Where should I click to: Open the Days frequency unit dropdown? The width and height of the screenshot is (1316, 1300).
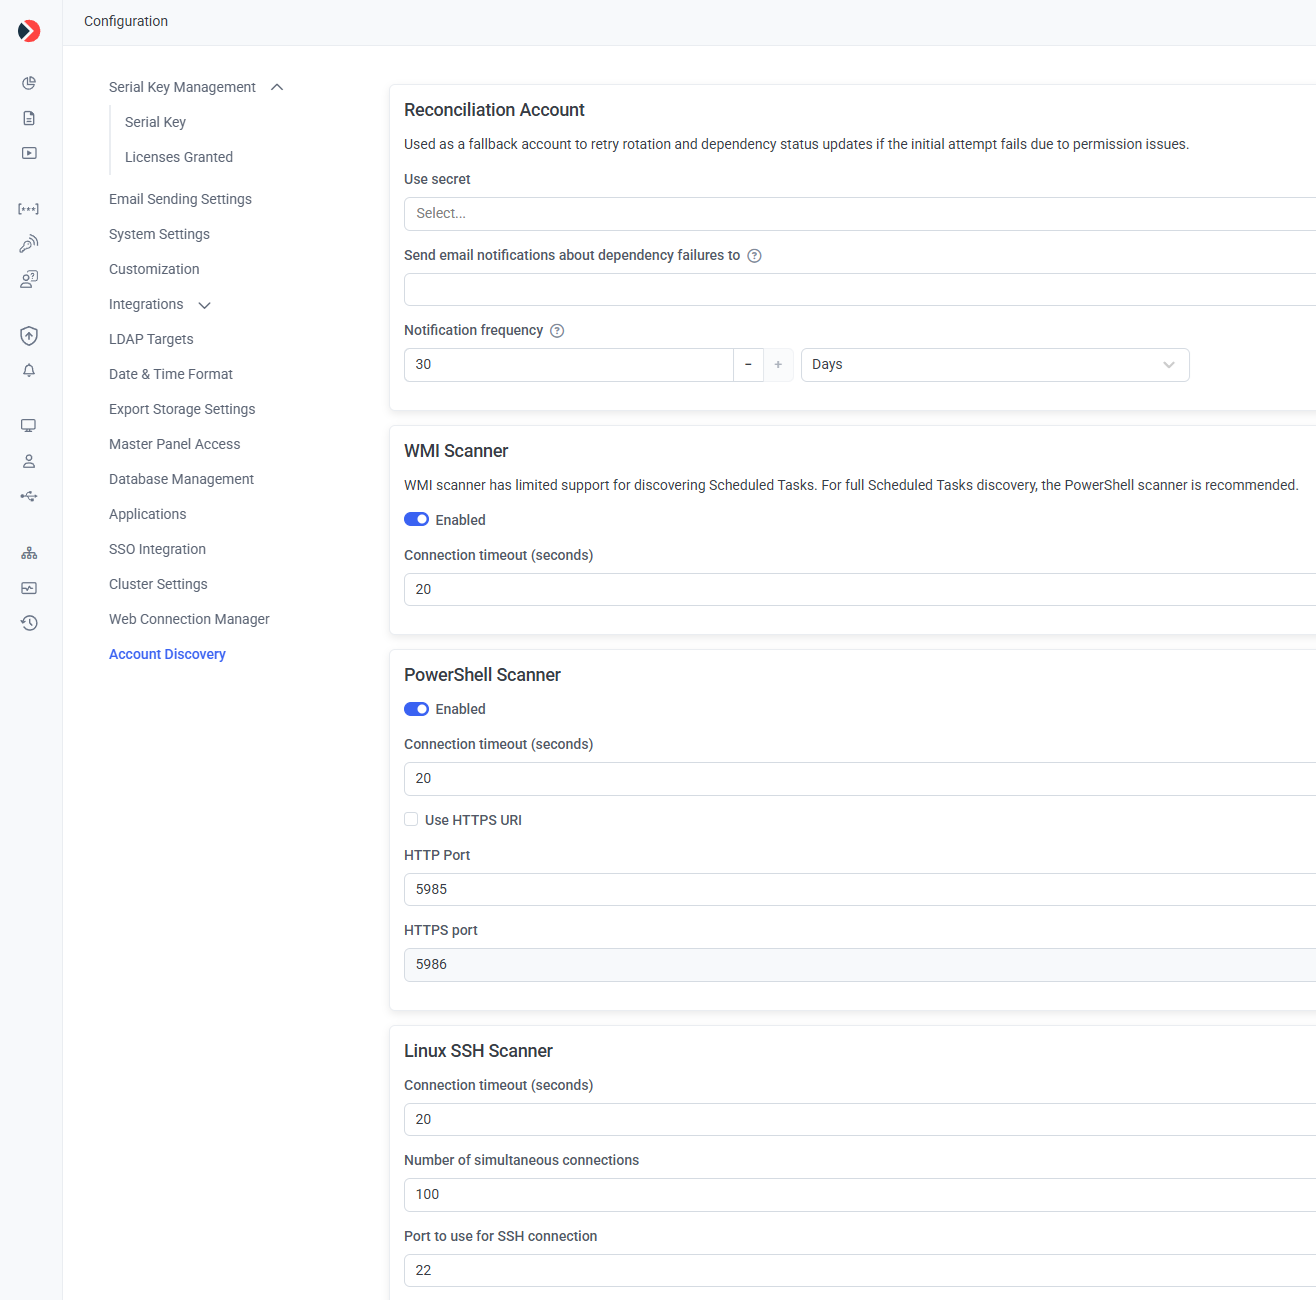[995, 365]
